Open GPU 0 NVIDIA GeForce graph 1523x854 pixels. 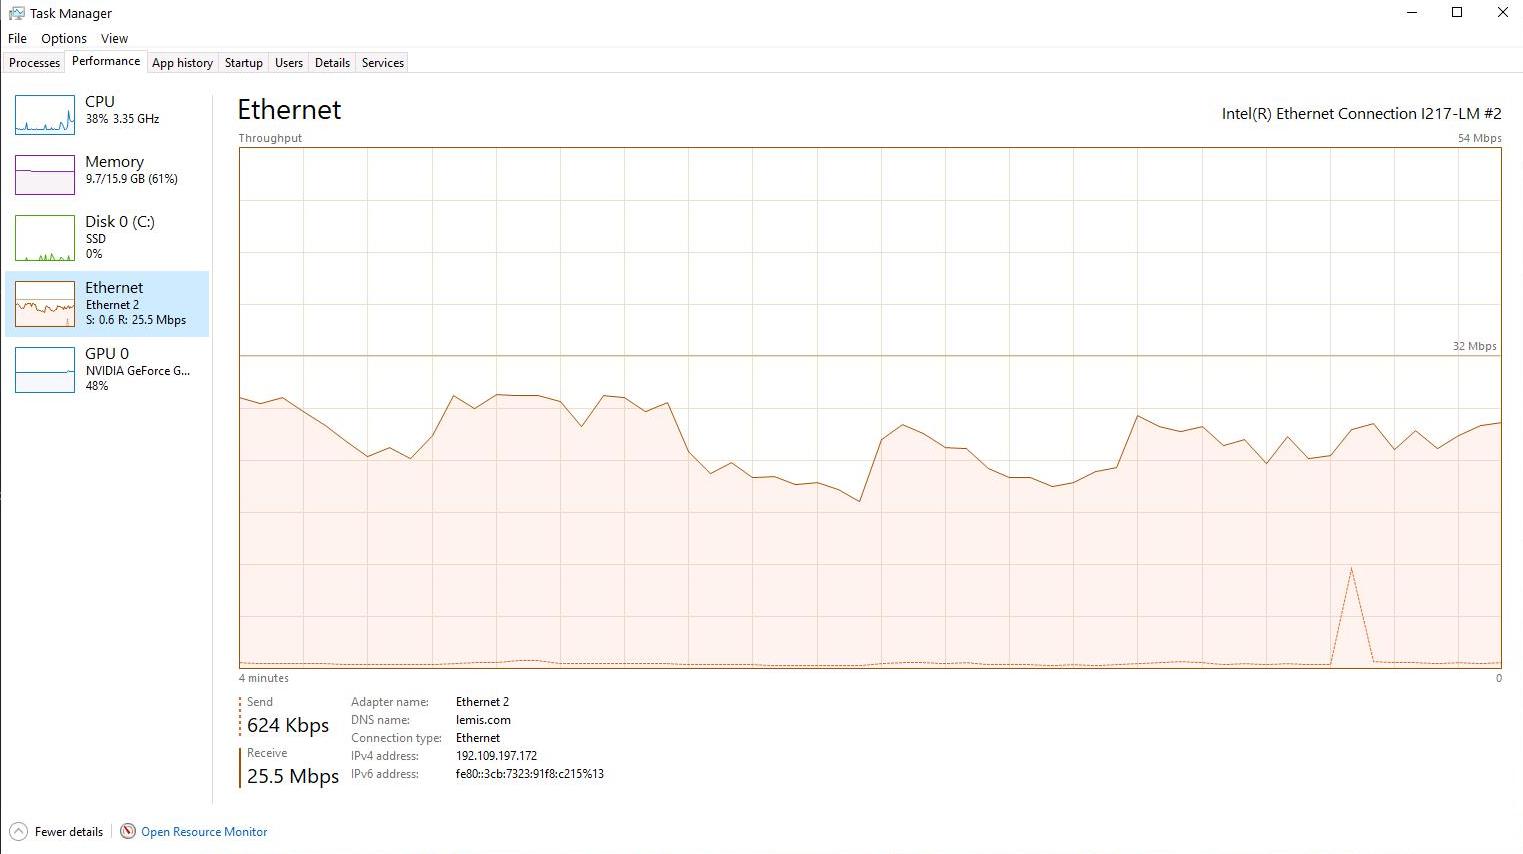click(x=45, y=369)
